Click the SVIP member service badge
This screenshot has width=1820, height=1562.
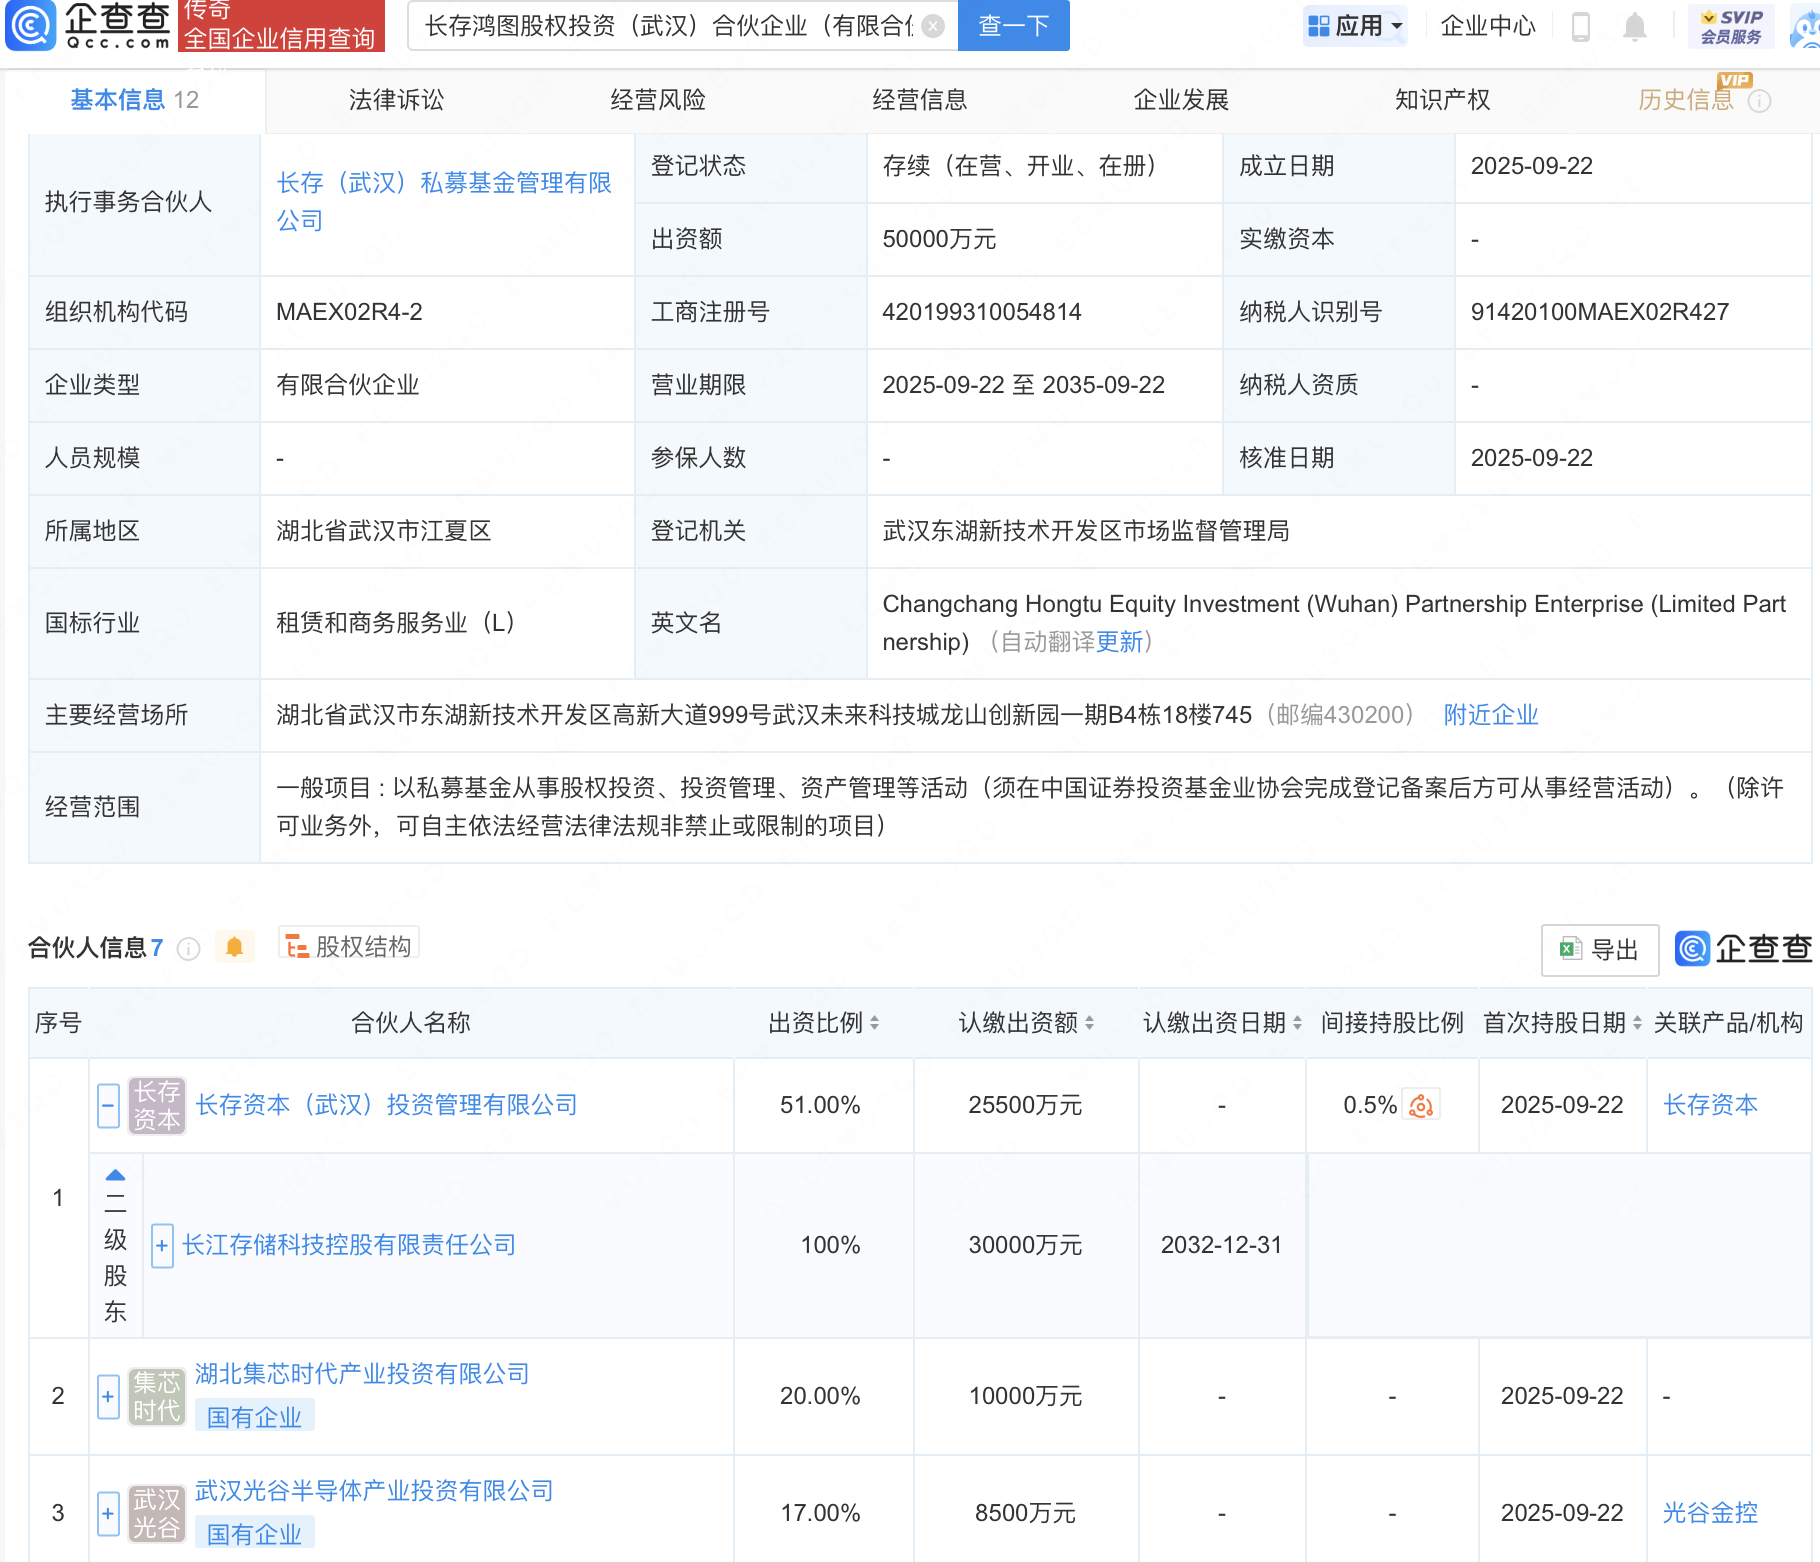1731,26
